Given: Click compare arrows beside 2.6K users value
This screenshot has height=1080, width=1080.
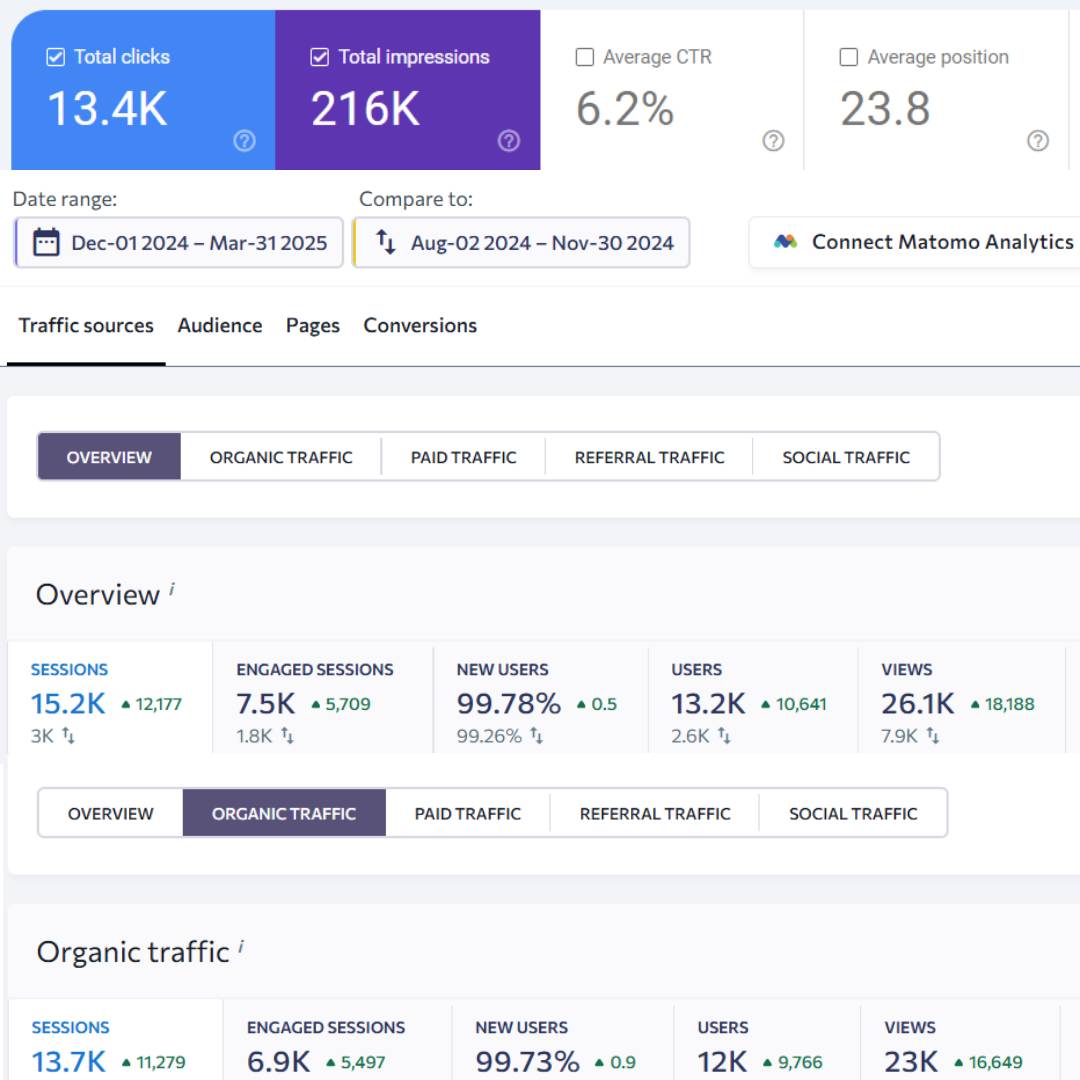Looking at the screenshot, I should (724, 736).
